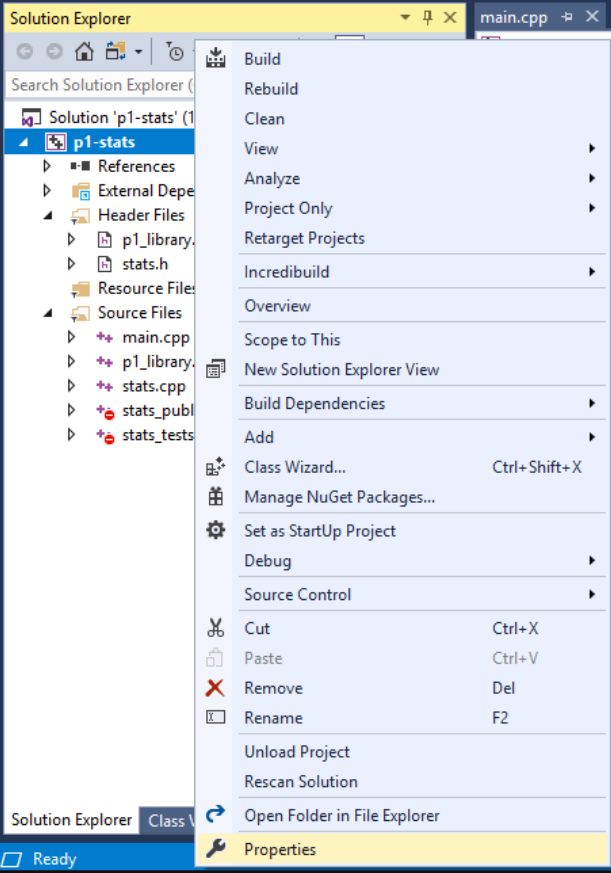This screenshot has height=873, width=611.
Task: Pin the Solution Explorer with auto-hide pushpin
Action: pos(428,18)
